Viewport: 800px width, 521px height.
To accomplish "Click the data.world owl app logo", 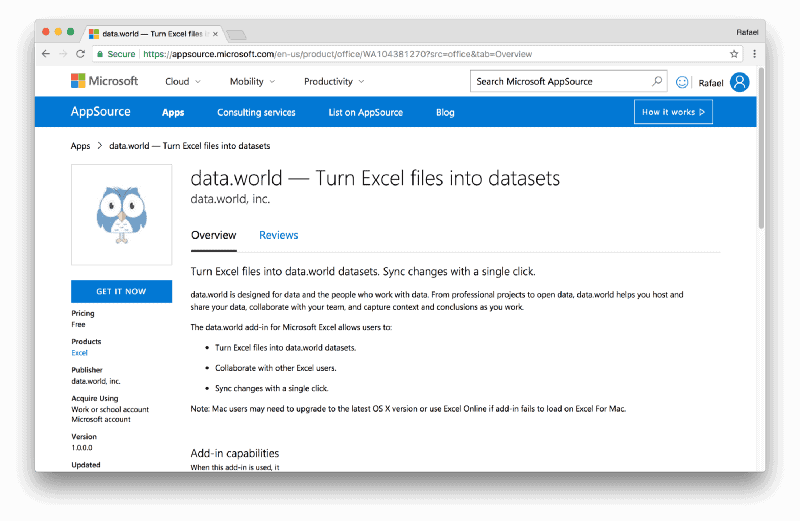I will 121,215.
